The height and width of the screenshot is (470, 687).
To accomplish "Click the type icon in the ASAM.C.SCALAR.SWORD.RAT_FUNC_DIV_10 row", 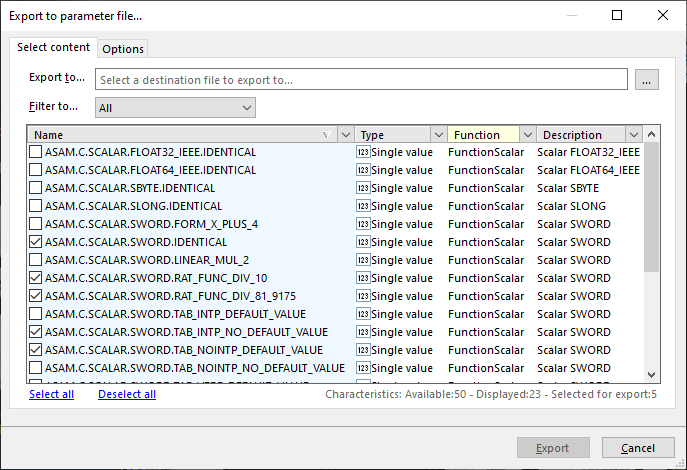I will [x=363, y=278].
